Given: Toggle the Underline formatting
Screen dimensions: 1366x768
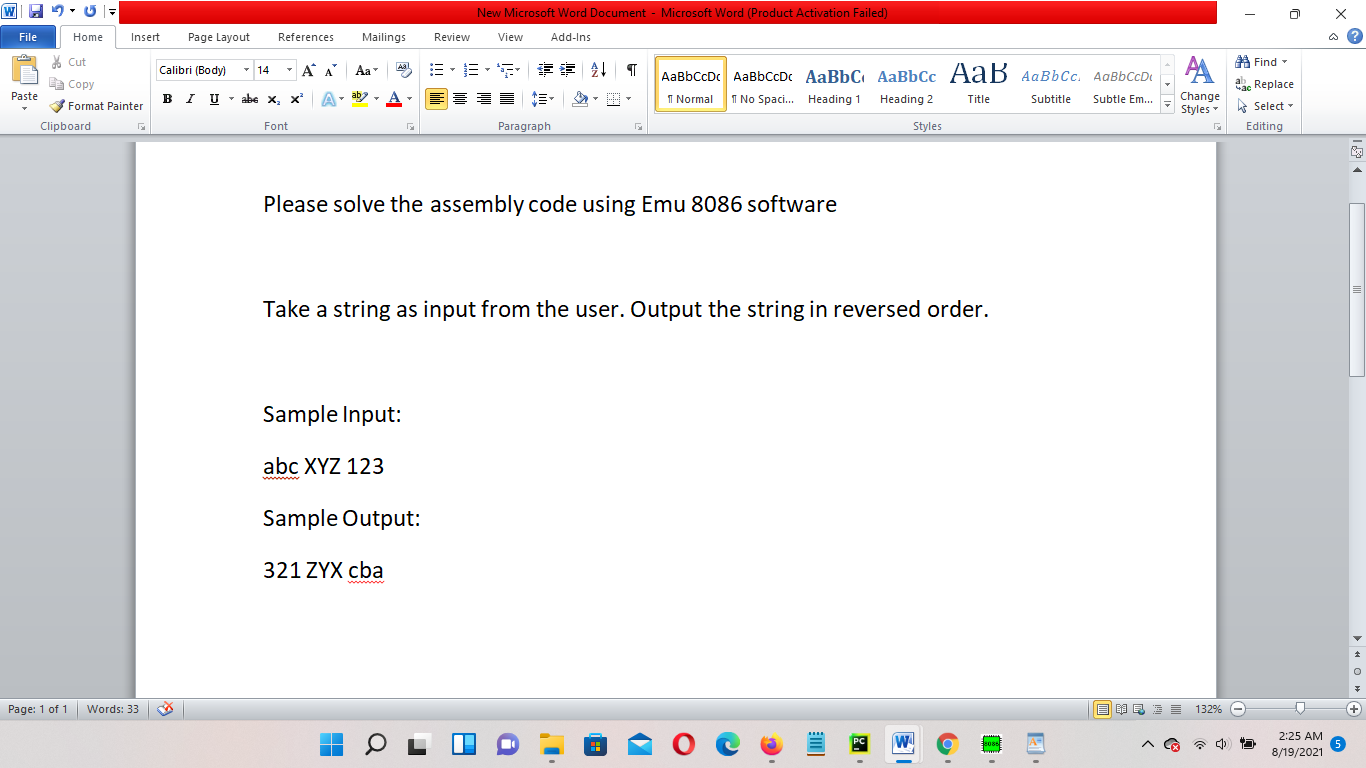Looking at the screenshot, I should click(x=212, y=99).
